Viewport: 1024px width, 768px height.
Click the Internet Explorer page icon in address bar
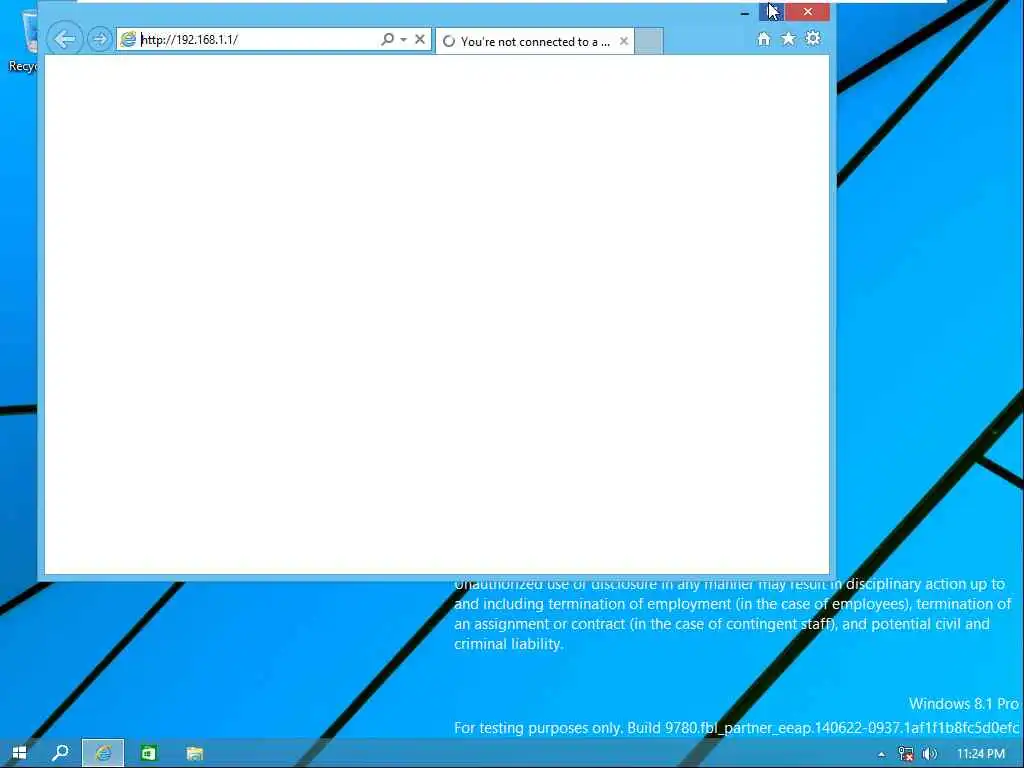129,39
